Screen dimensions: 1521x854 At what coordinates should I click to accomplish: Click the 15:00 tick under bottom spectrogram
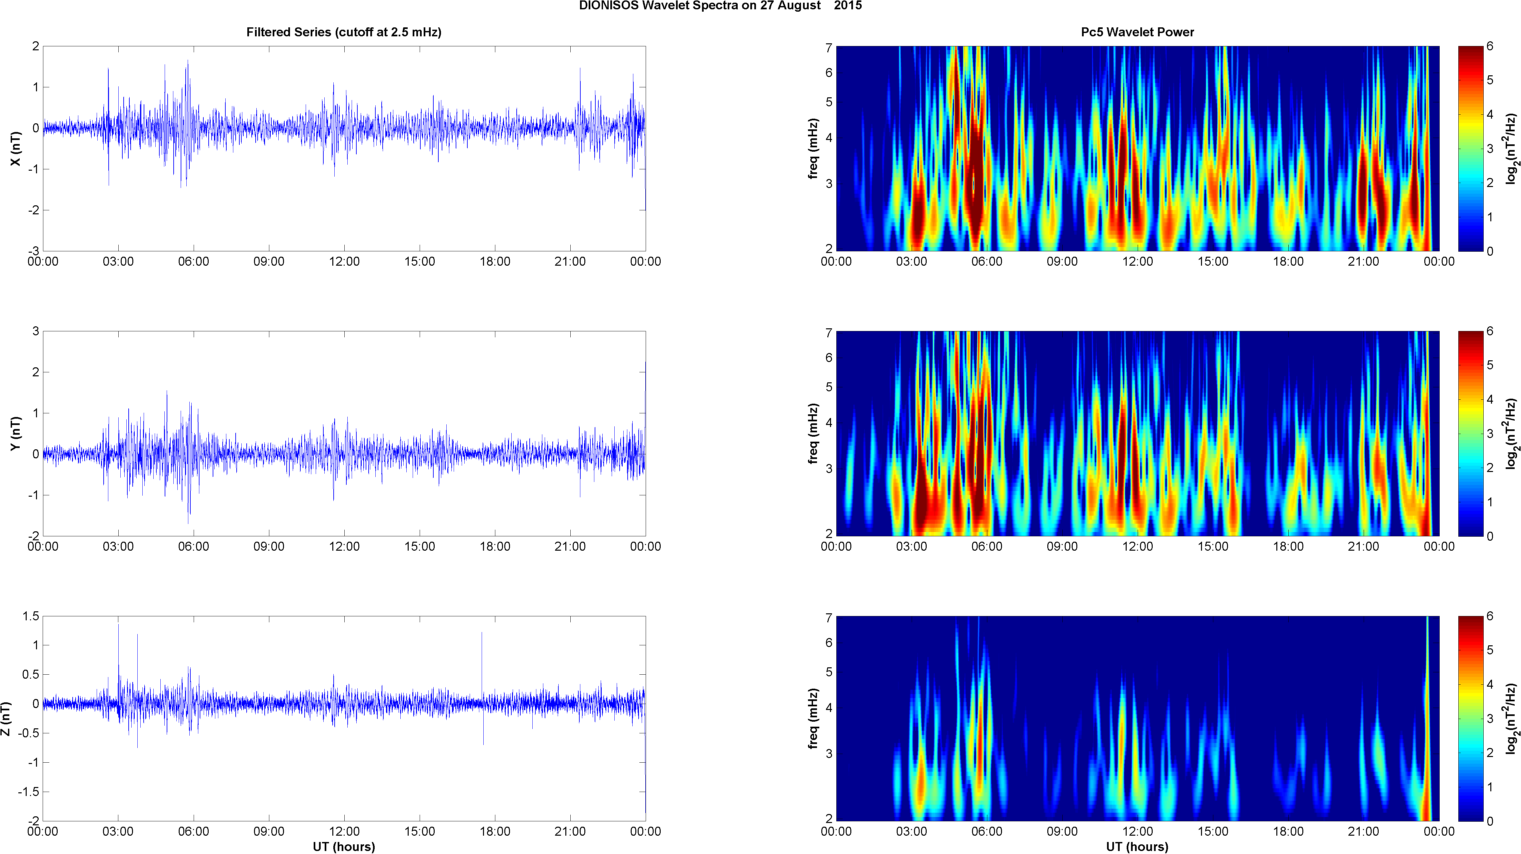(1213, 832)
